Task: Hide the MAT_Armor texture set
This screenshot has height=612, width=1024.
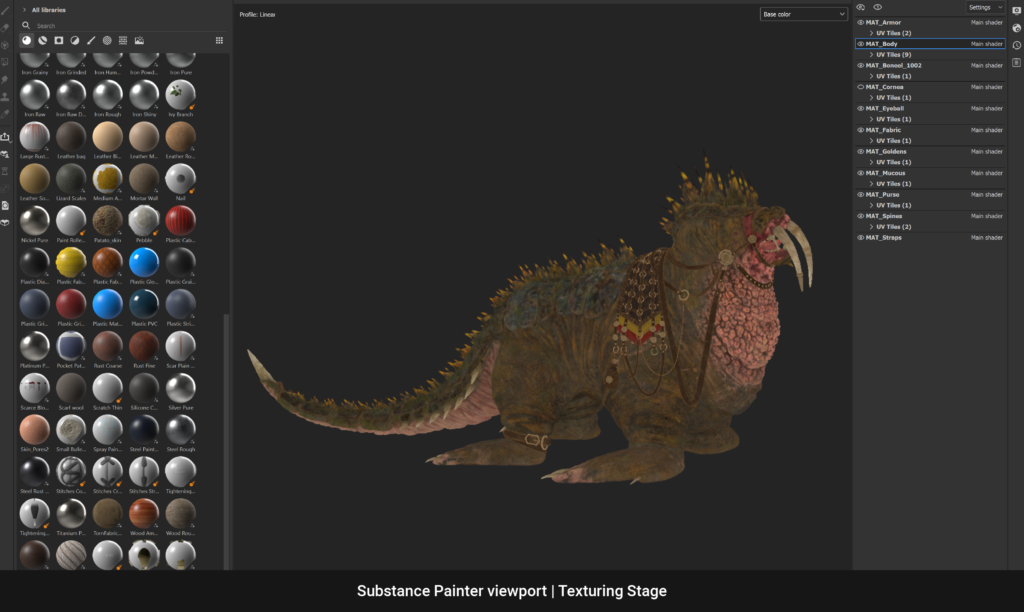Action: pyautogui.click(x=859, y=21)
